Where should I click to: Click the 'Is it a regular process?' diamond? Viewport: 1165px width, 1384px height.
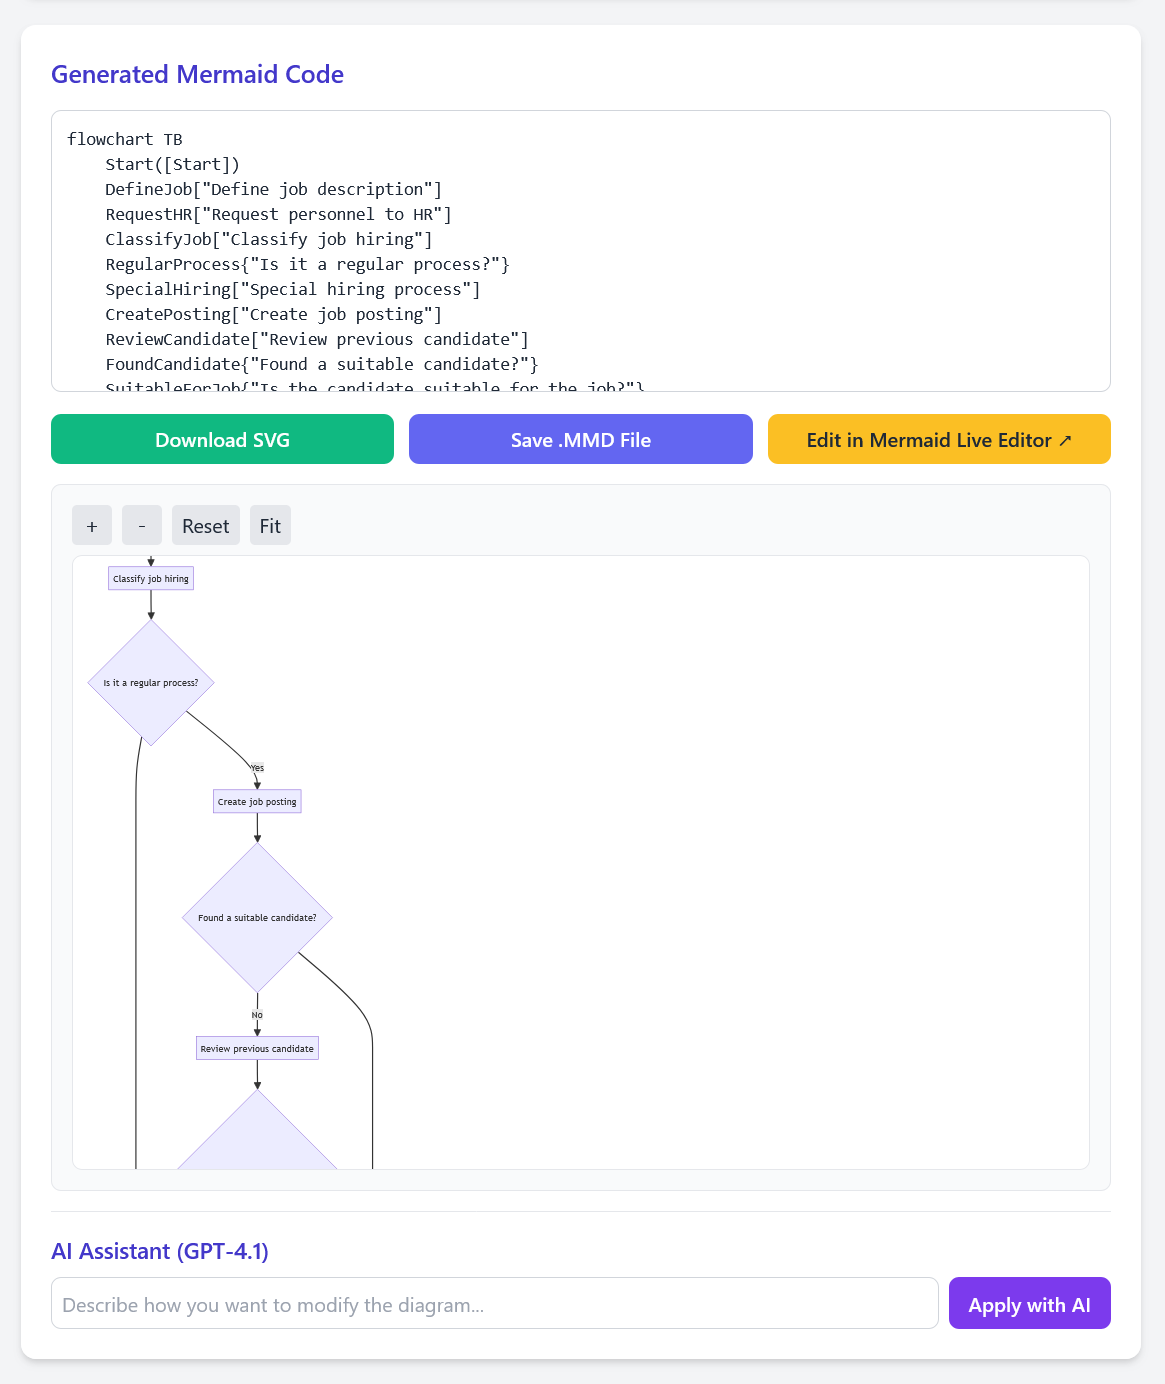151,683
